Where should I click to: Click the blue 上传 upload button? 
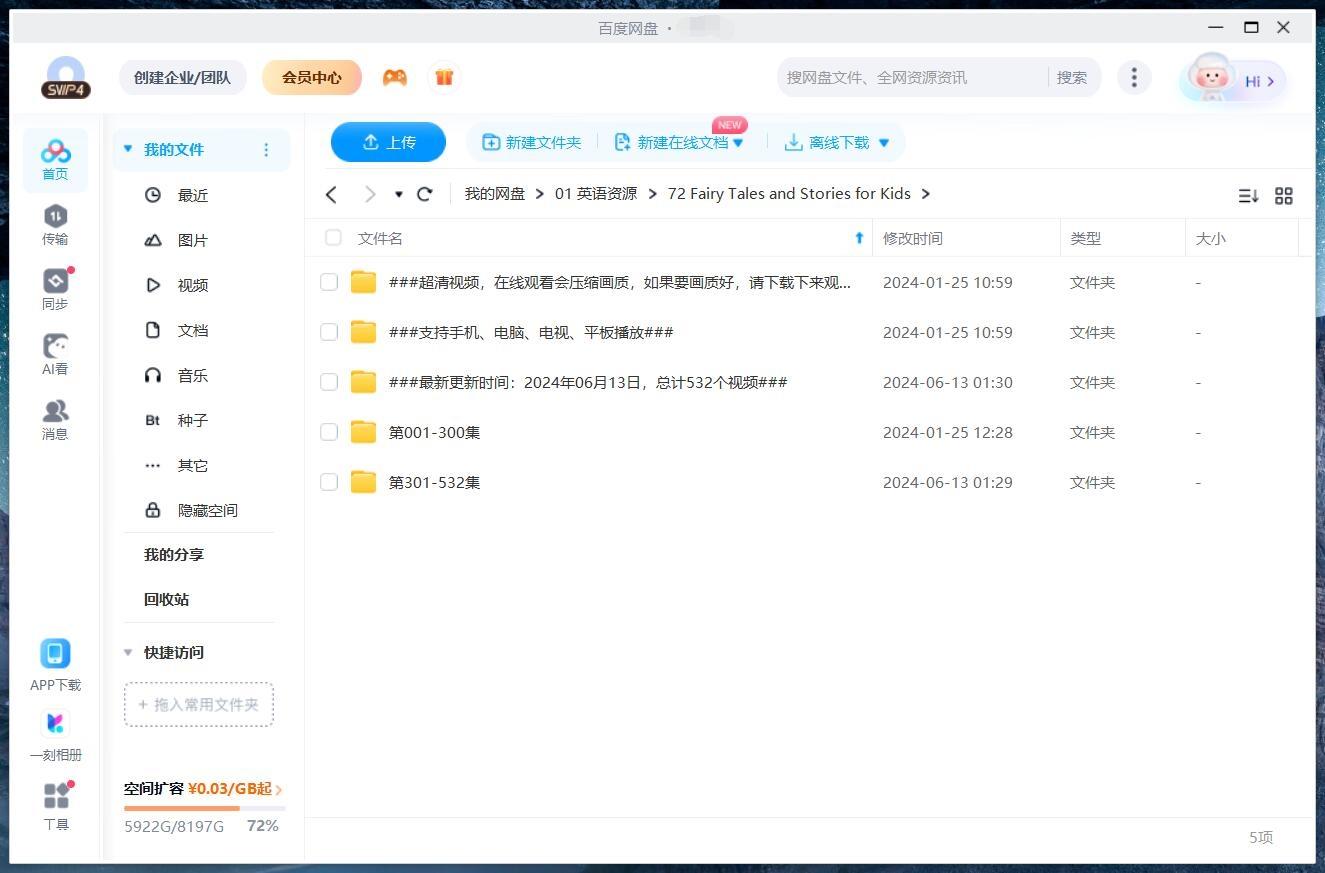pos(388,142)
